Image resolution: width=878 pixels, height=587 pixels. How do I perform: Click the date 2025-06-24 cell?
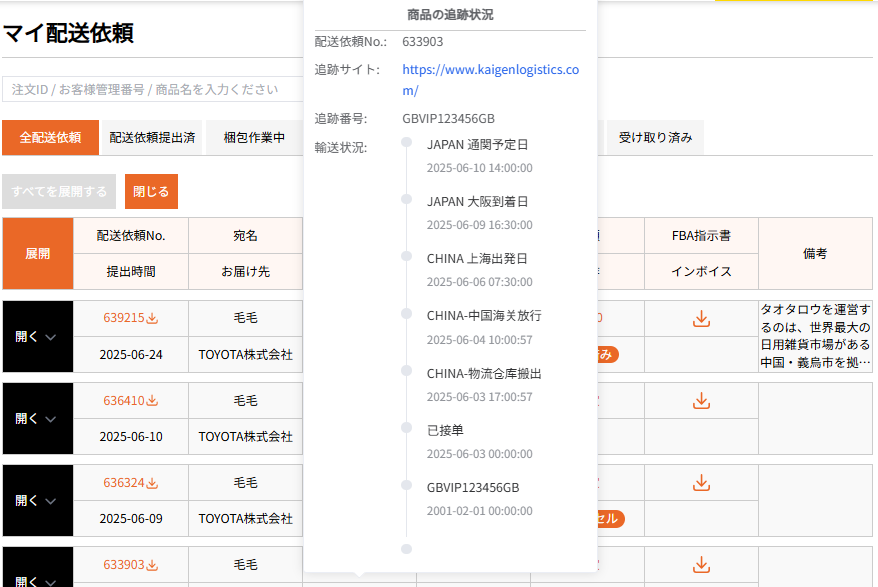tap(131, 355)
